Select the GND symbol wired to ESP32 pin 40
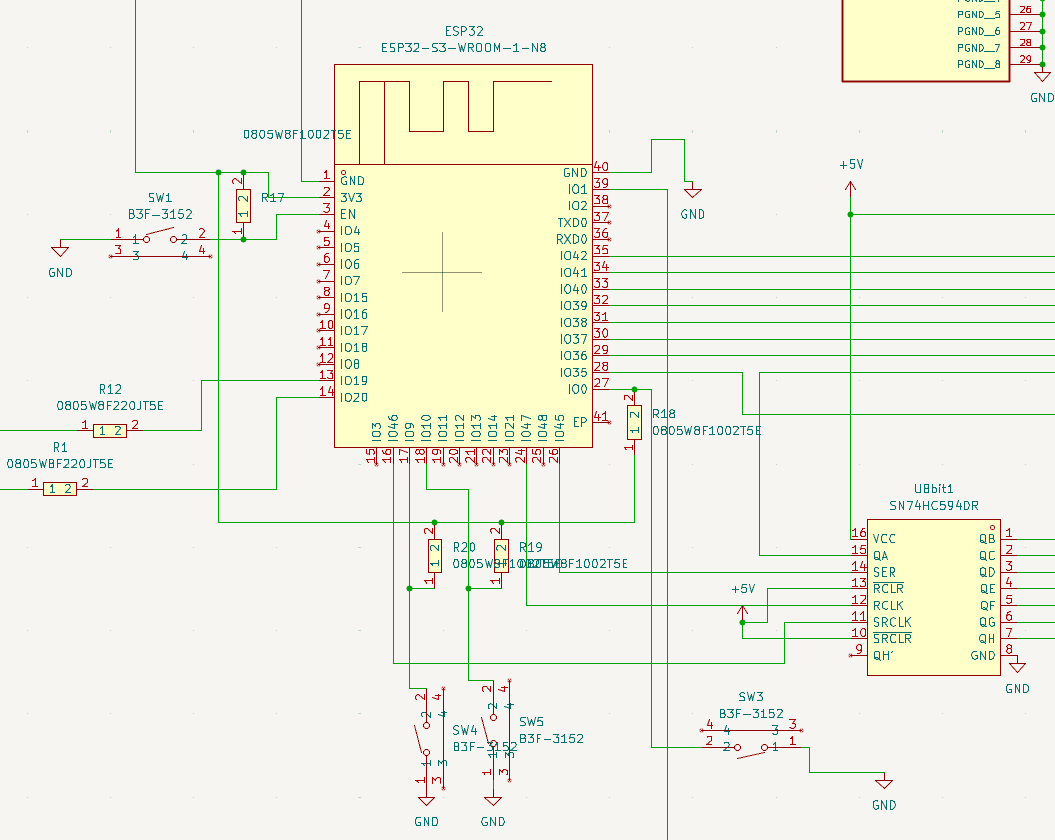The height and width of the screenshot is (840, 1055). [692, 193]
